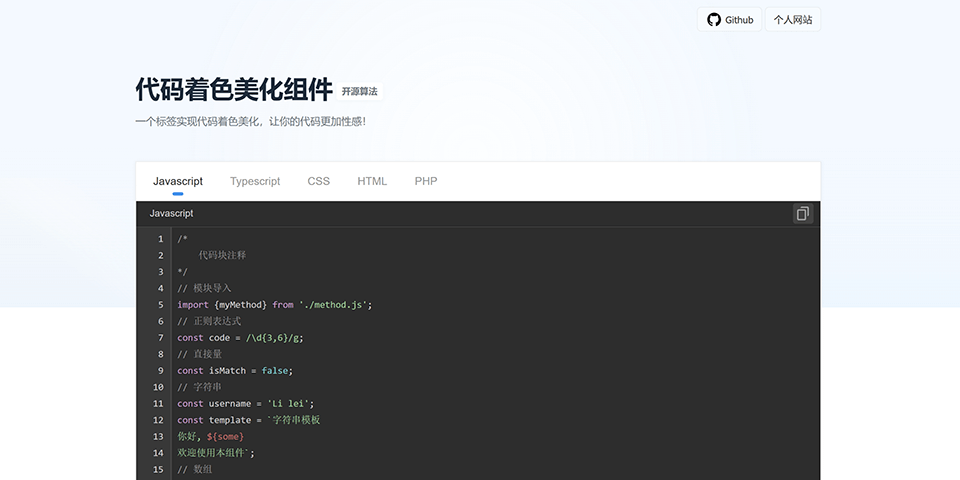The width and height of the screenshot is (960, 480).
Task: Click line number 5 in the gutter
Action: tap(160, 305)
